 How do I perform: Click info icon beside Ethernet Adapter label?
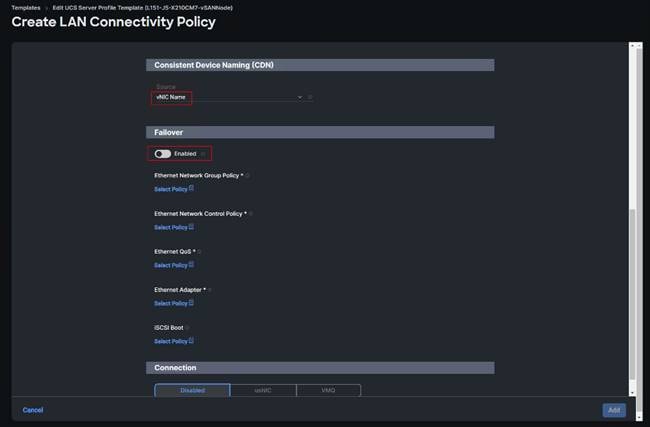(210, 290)
